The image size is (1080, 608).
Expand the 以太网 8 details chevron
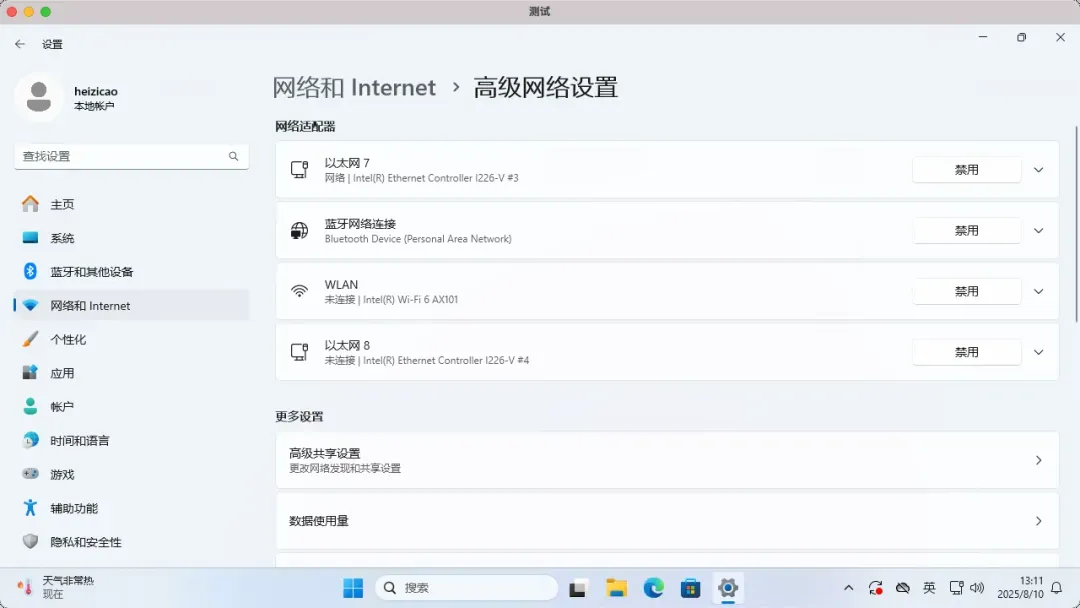[x=1038, y=352]
